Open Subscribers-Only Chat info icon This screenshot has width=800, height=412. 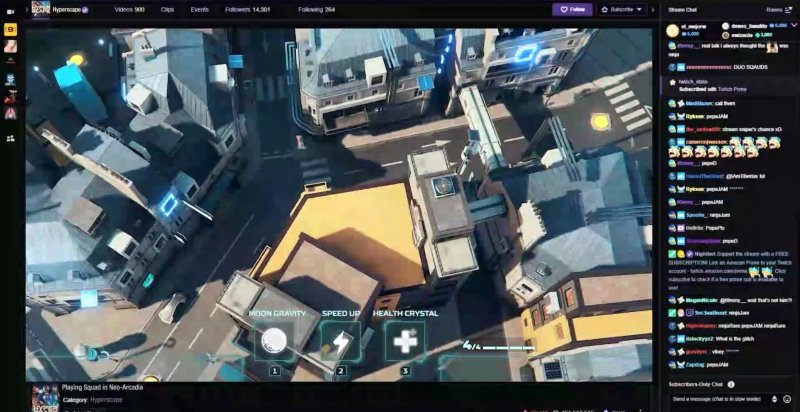pos(731,384)
